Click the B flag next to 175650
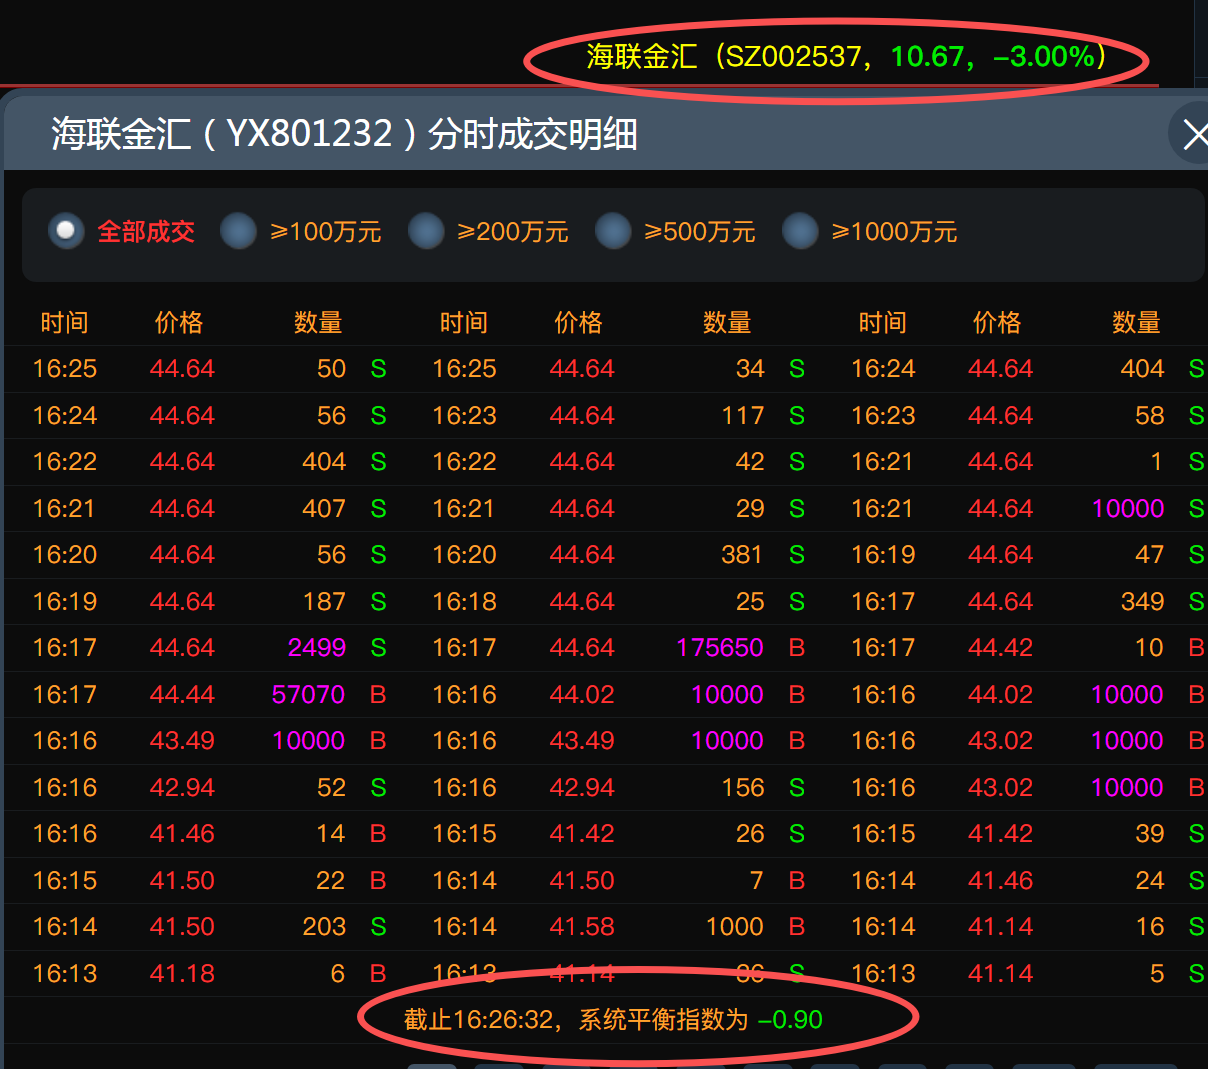 point(797,648)
